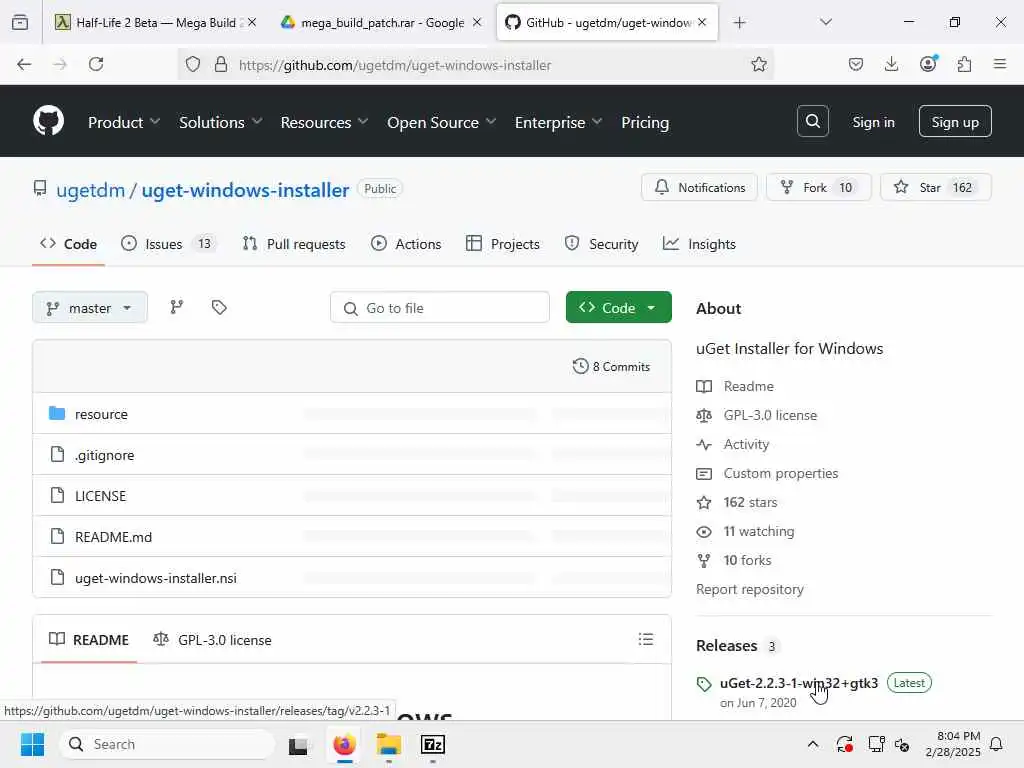Image resolution: width=1024 pixels, height=768 pixels.
Task: Click the README outline list icon
Action: click(x=645, y=639)
